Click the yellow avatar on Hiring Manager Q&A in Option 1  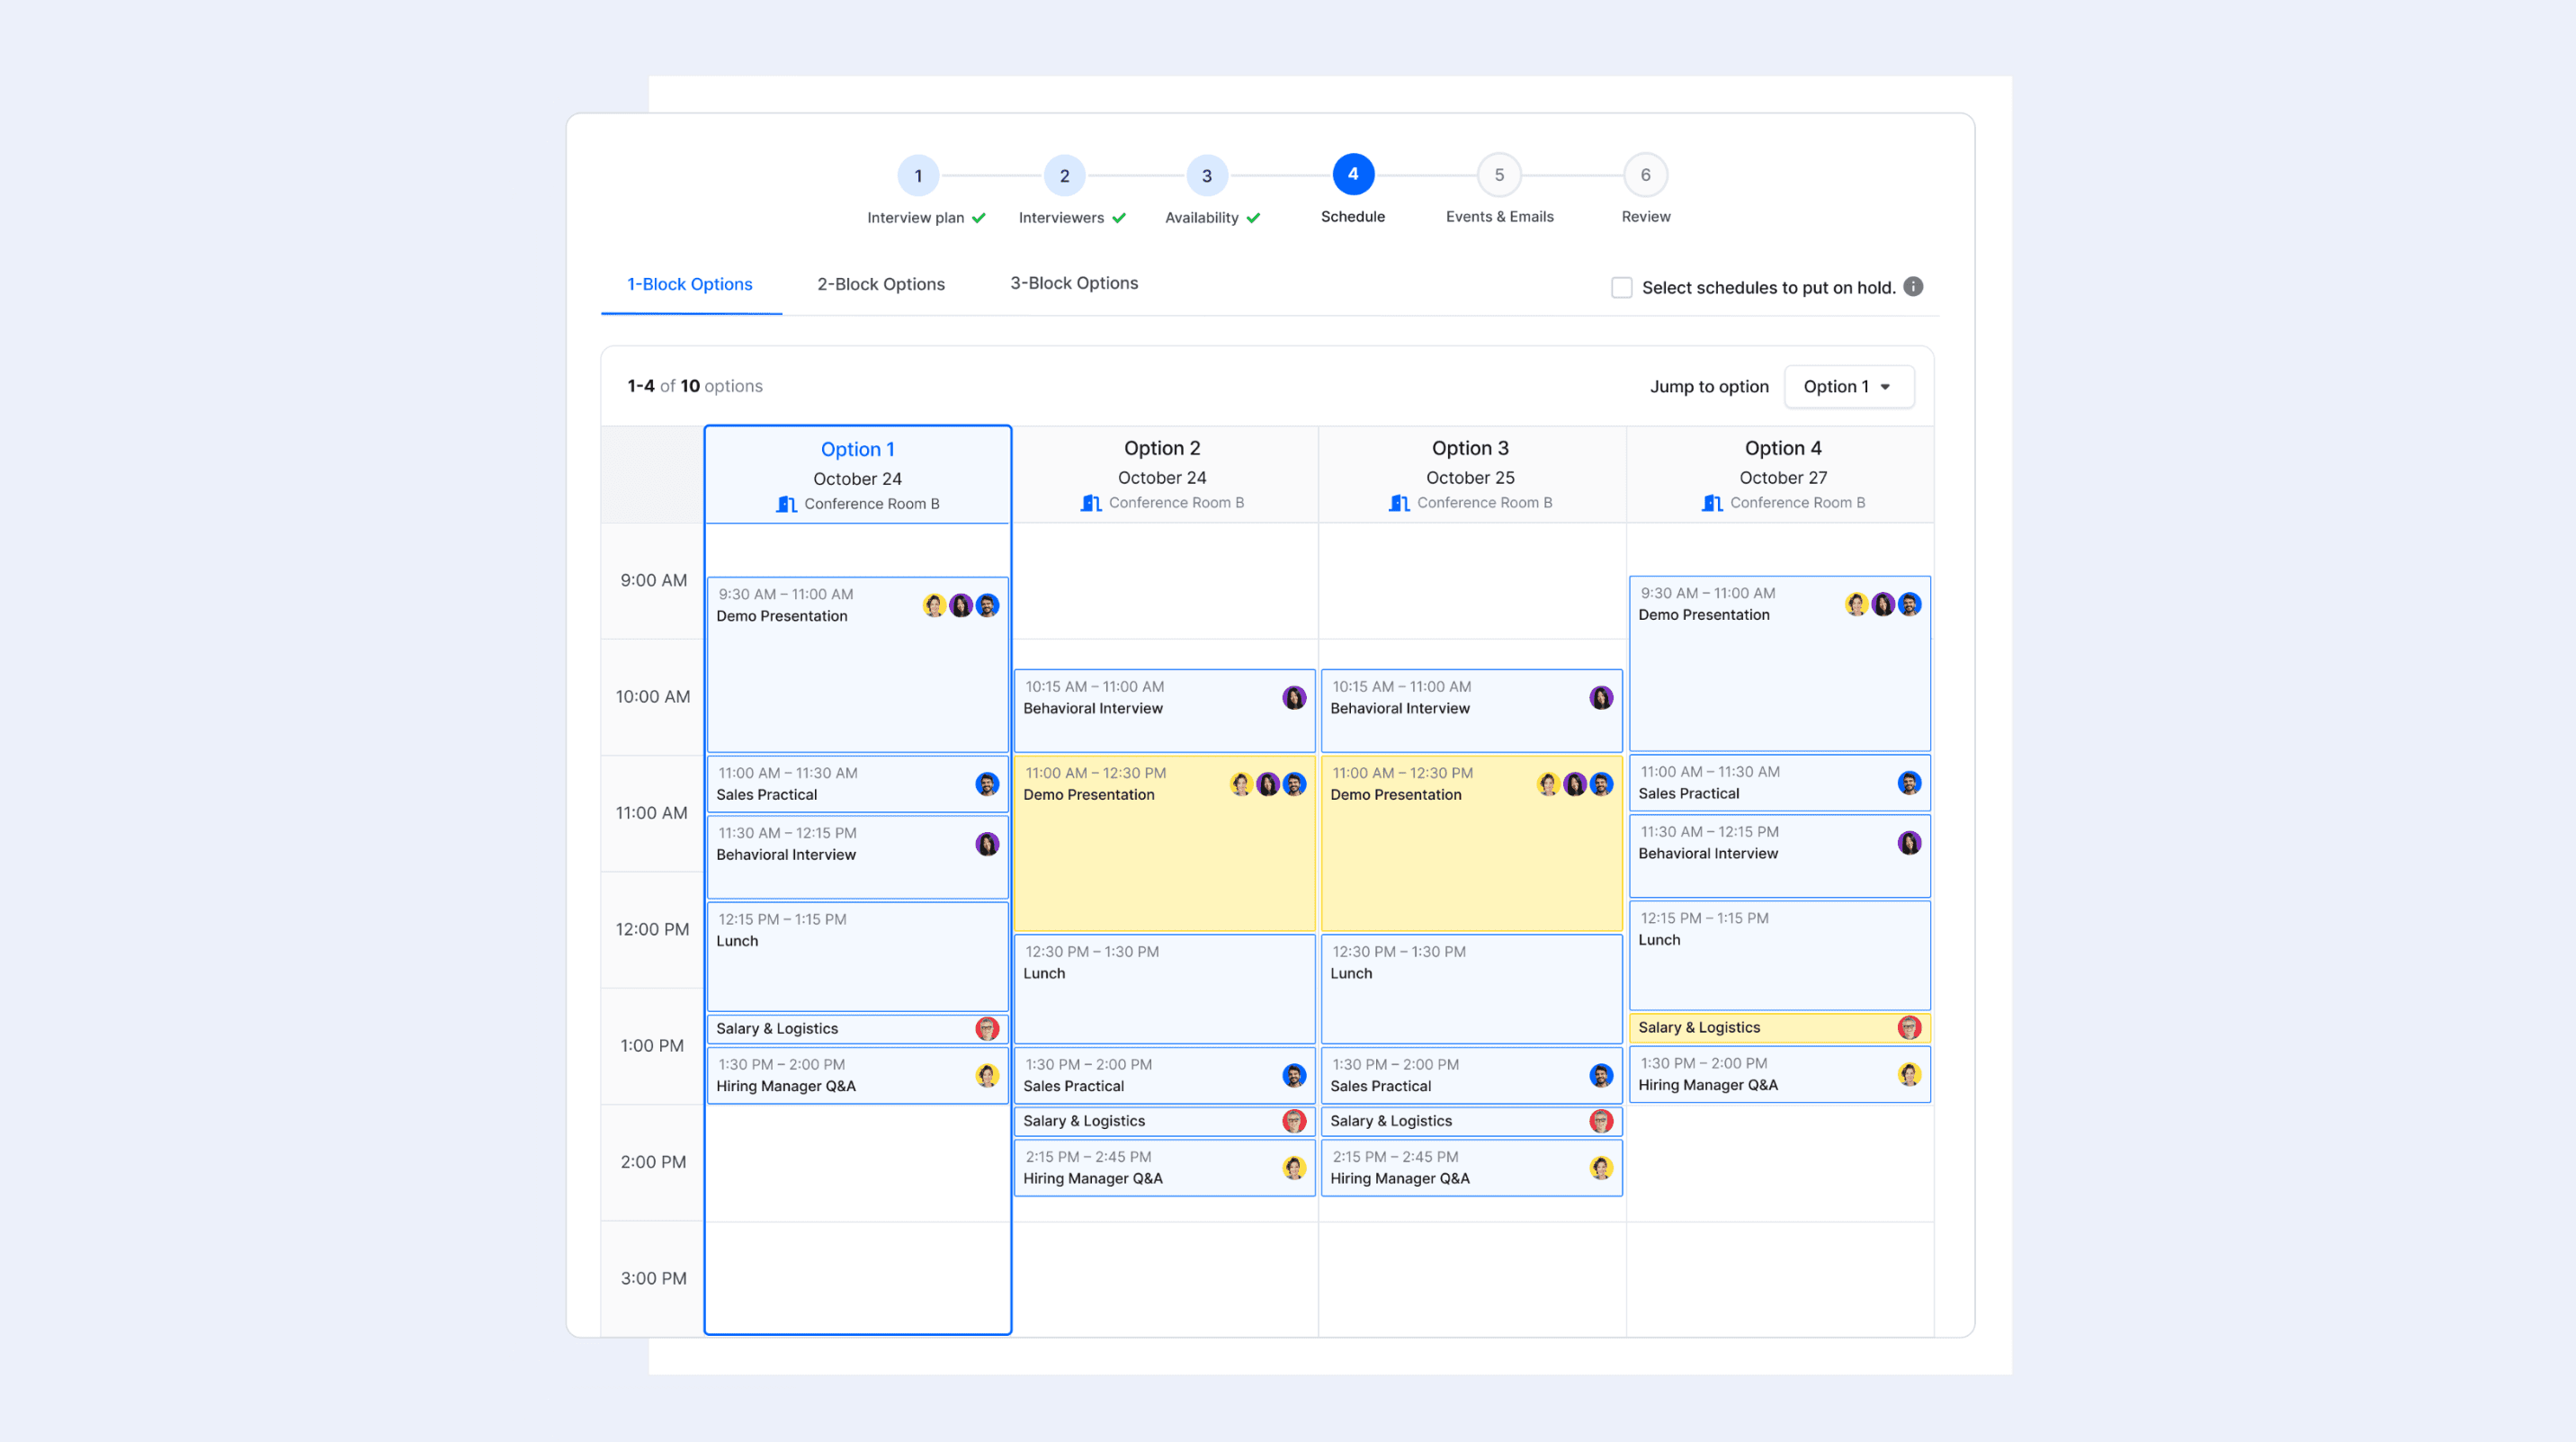click(986, 1076)
